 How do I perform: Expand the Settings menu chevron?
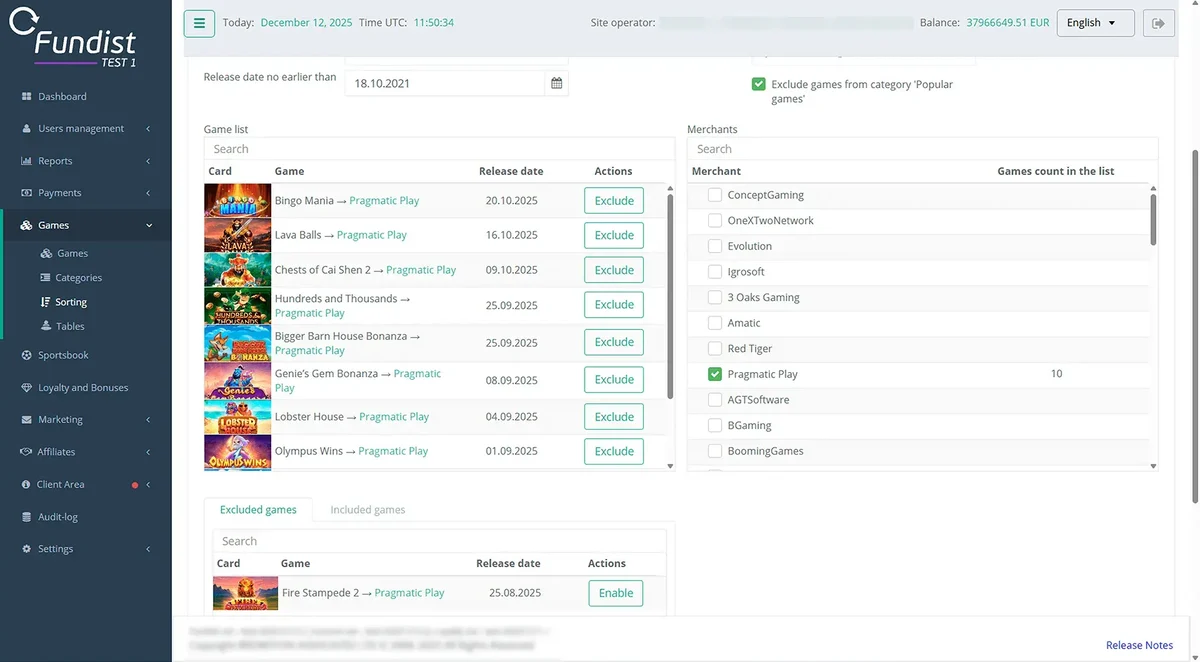point(148,549)
